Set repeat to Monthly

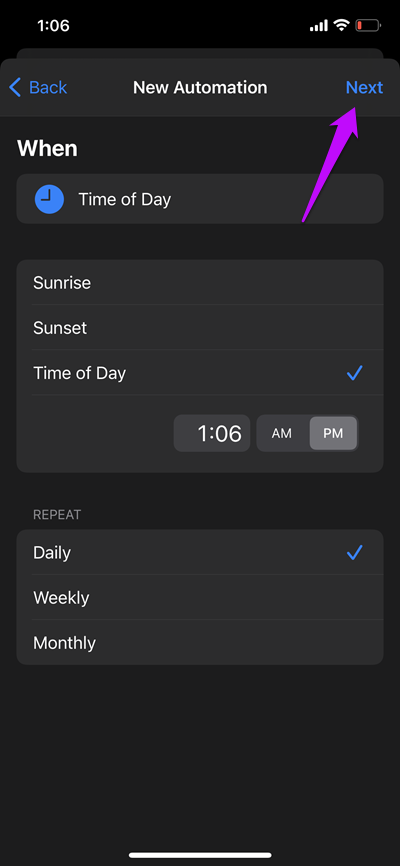point(200,642)
